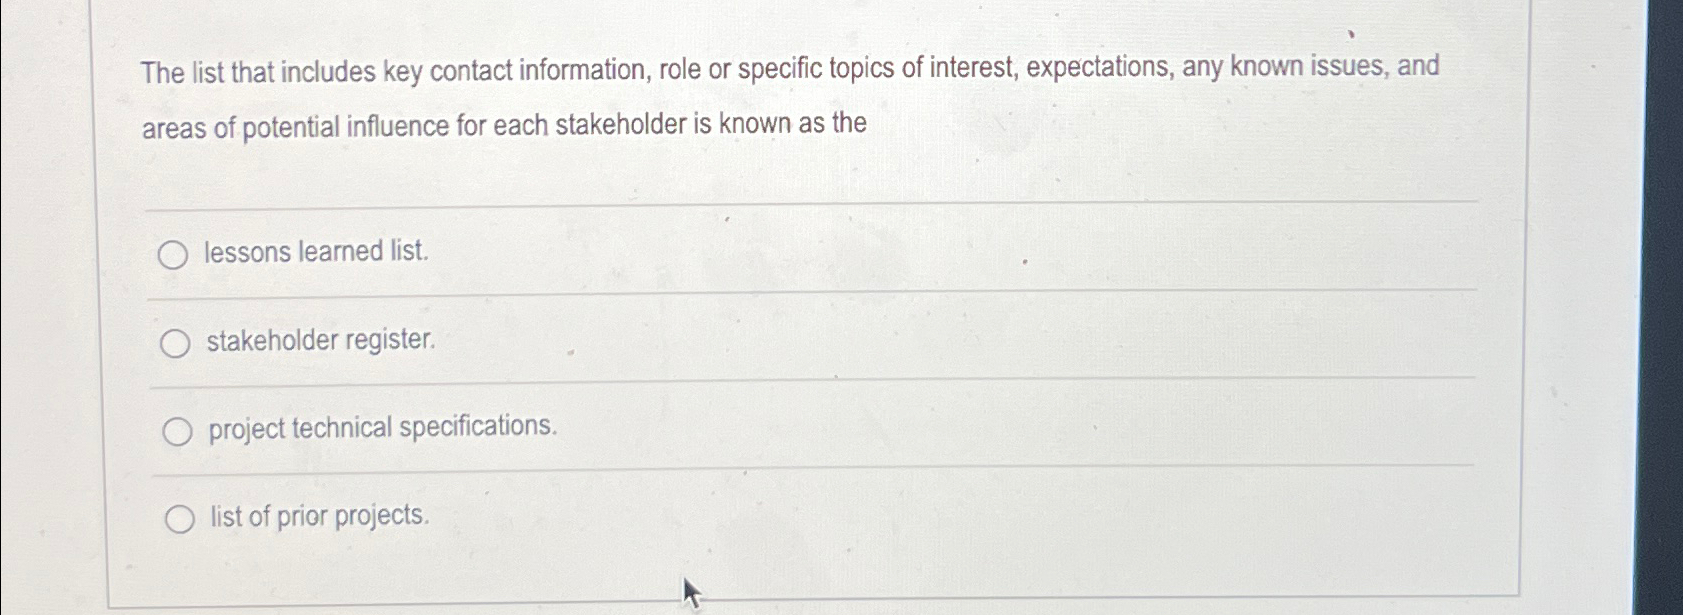The width and height of the screenshot is (1683, 615).
Task: Pick the "list of prior projects" radio button
Action: tap(179, 519)
